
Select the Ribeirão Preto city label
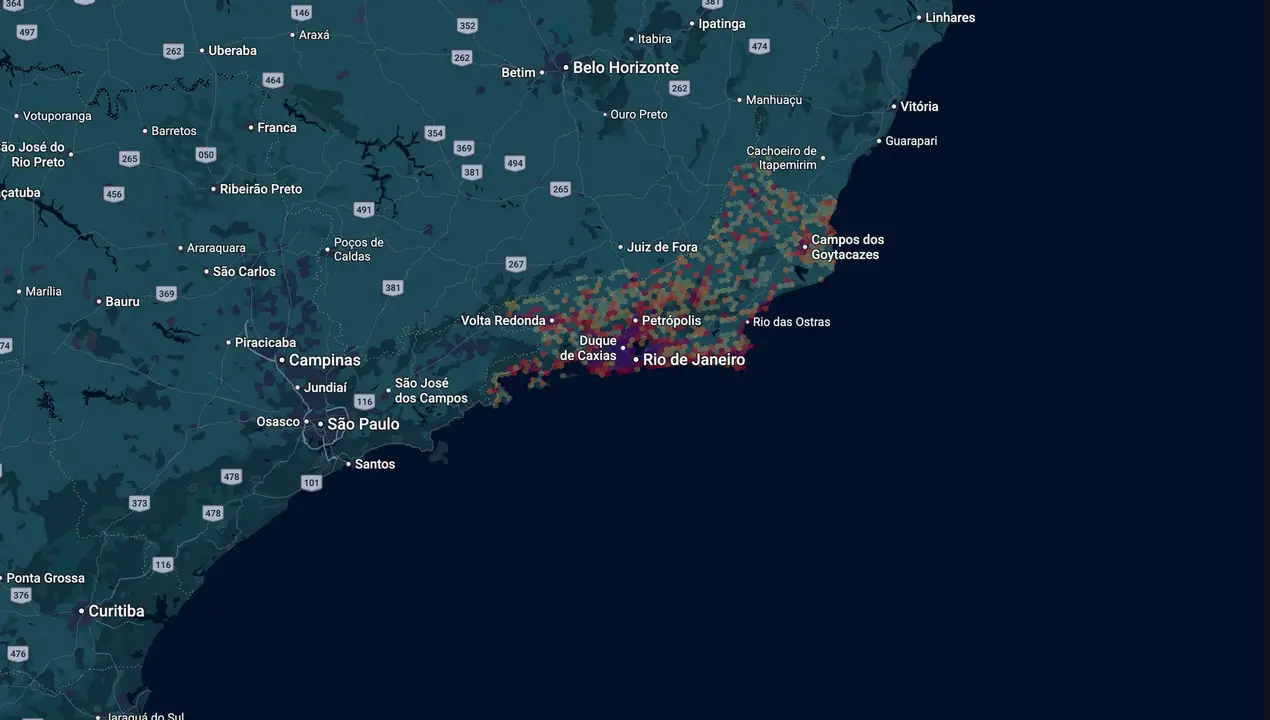261,189
